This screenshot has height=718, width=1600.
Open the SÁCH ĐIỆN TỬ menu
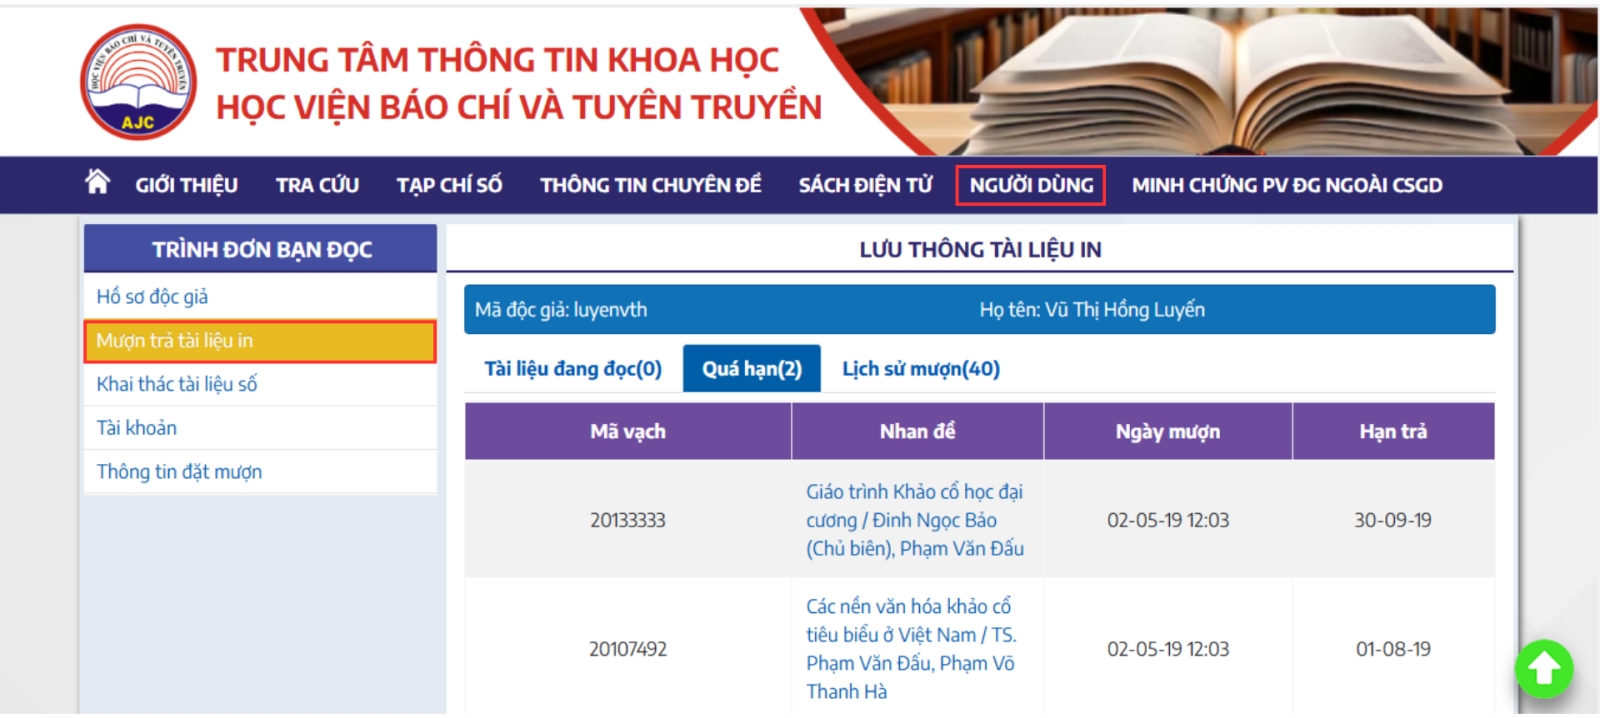(x=865, y=185)
